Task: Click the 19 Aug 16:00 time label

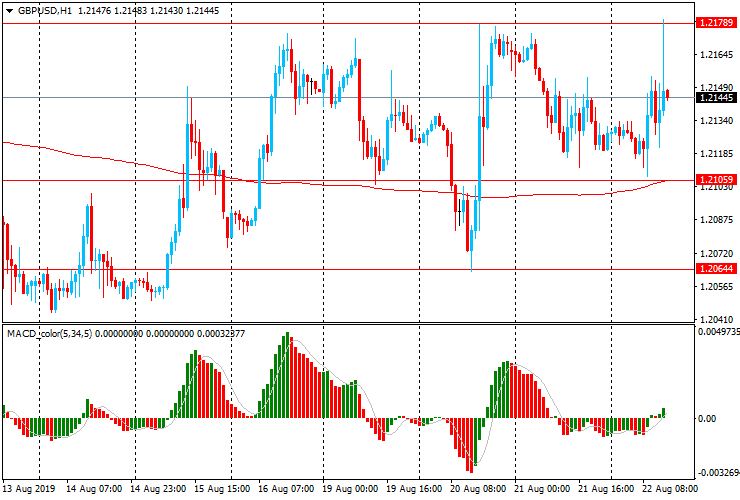Action: [x=414, y=488]
